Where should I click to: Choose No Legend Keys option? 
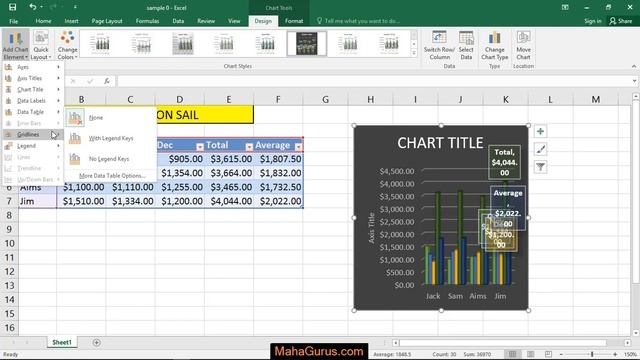point(110,159)
